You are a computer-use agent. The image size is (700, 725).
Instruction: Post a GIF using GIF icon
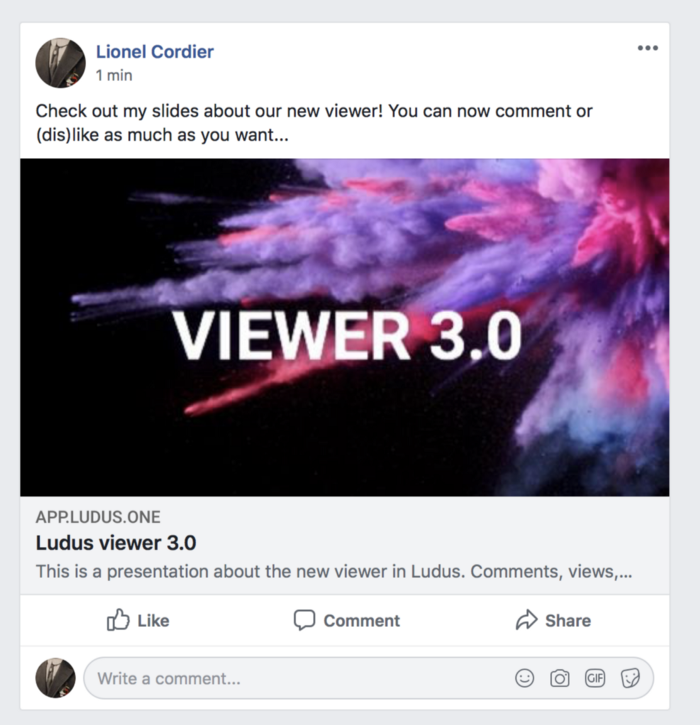(x=595, y=678)
